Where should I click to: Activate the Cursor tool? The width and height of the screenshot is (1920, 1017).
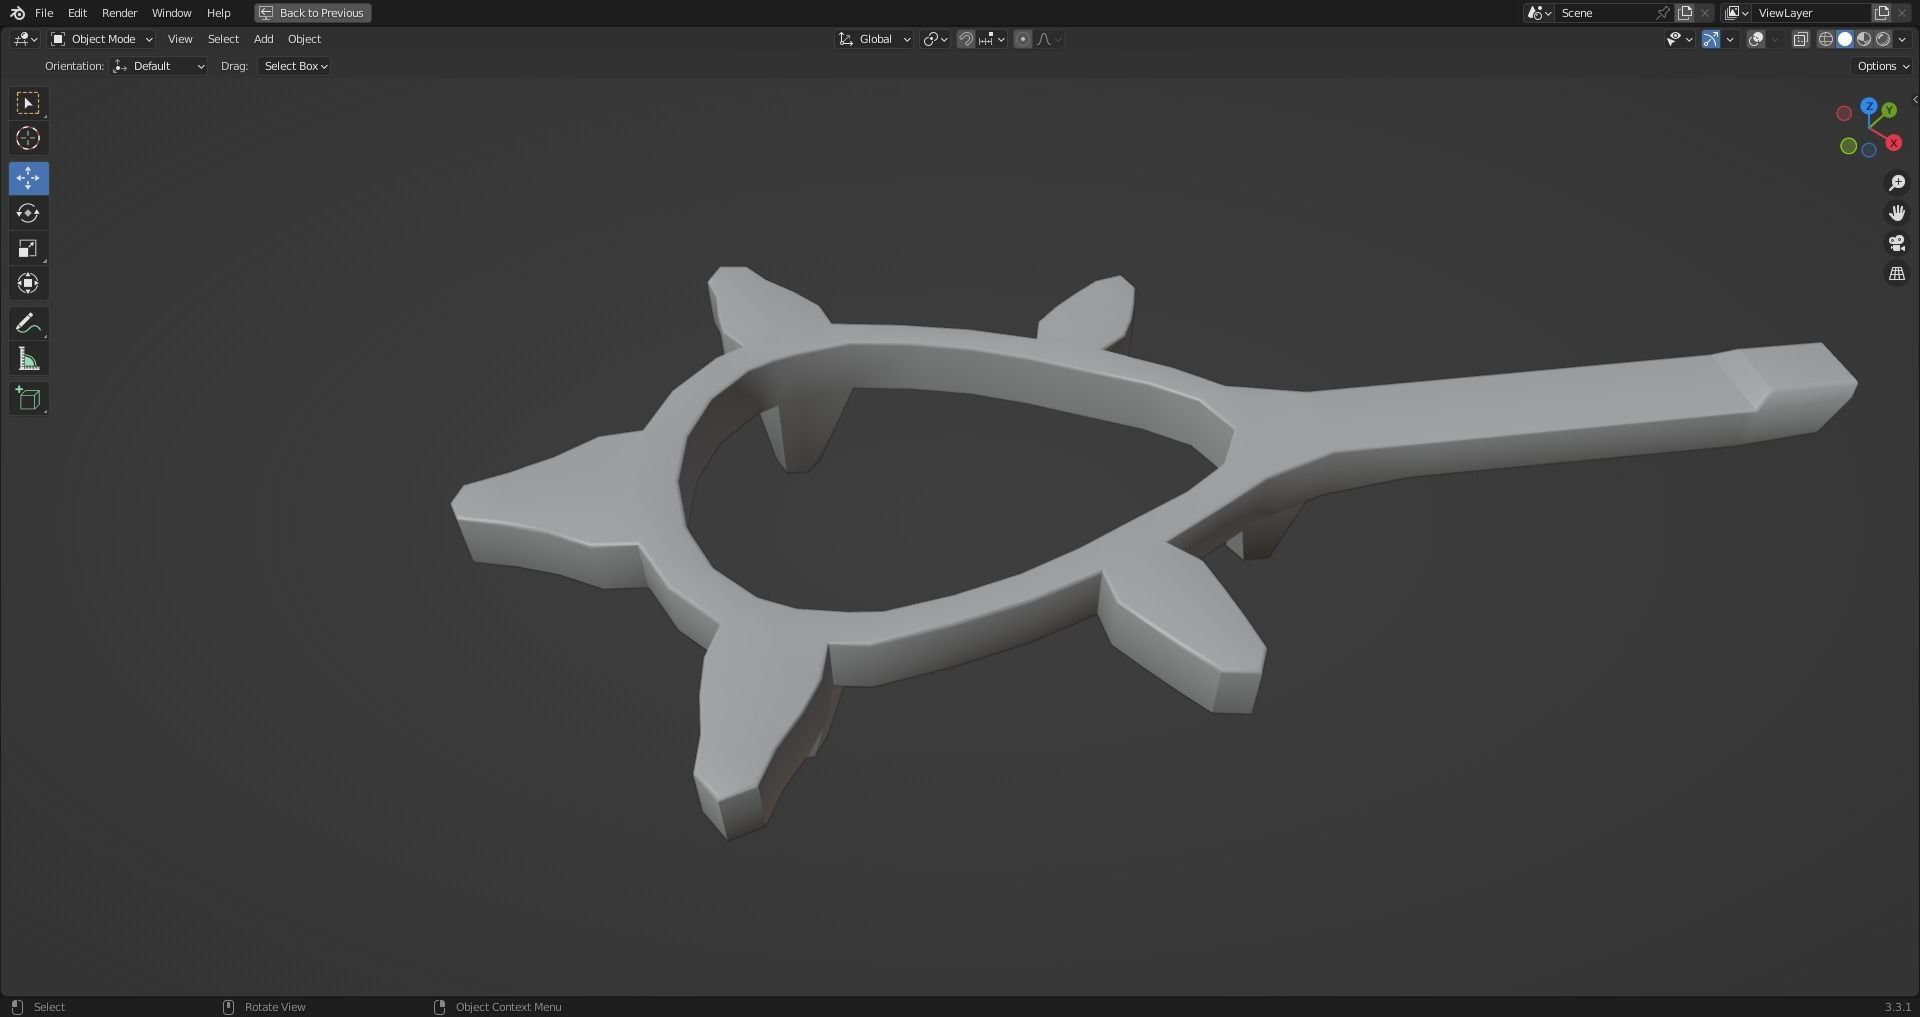(x=28, y=138)
